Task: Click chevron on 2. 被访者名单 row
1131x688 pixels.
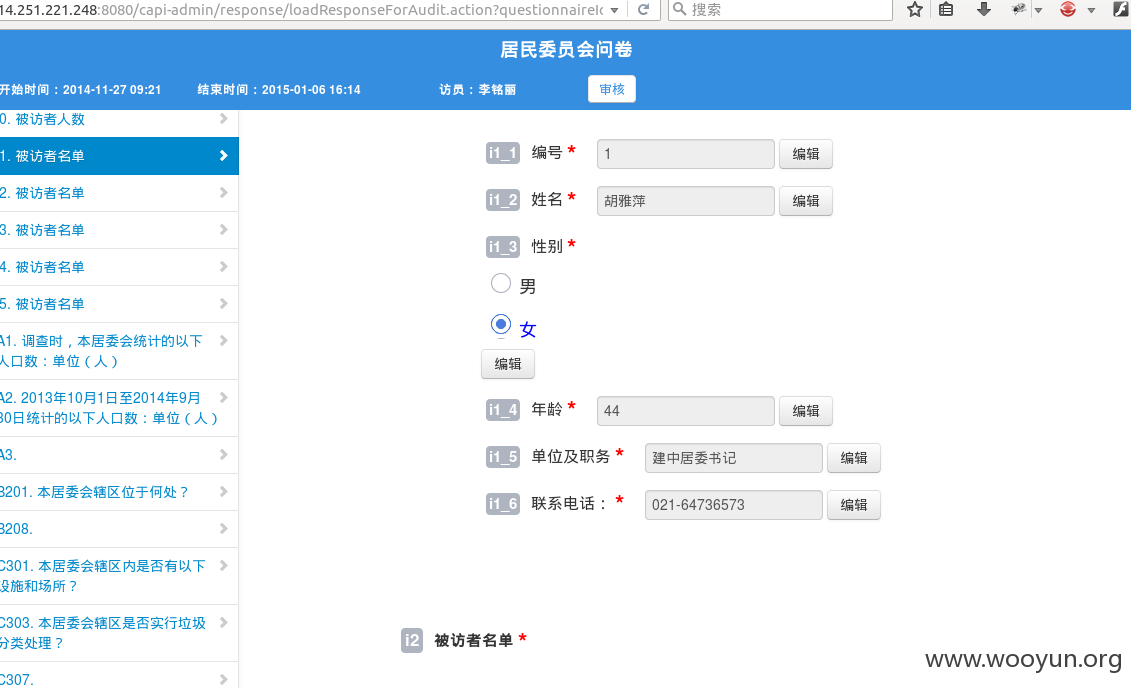Action: pos(224,193)
